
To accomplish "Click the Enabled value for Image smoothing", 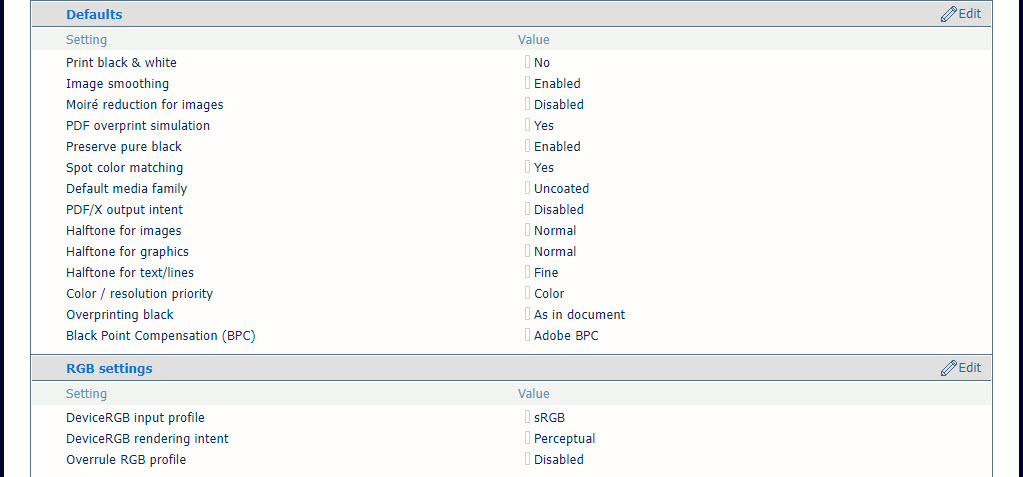I will click(557, 84).
